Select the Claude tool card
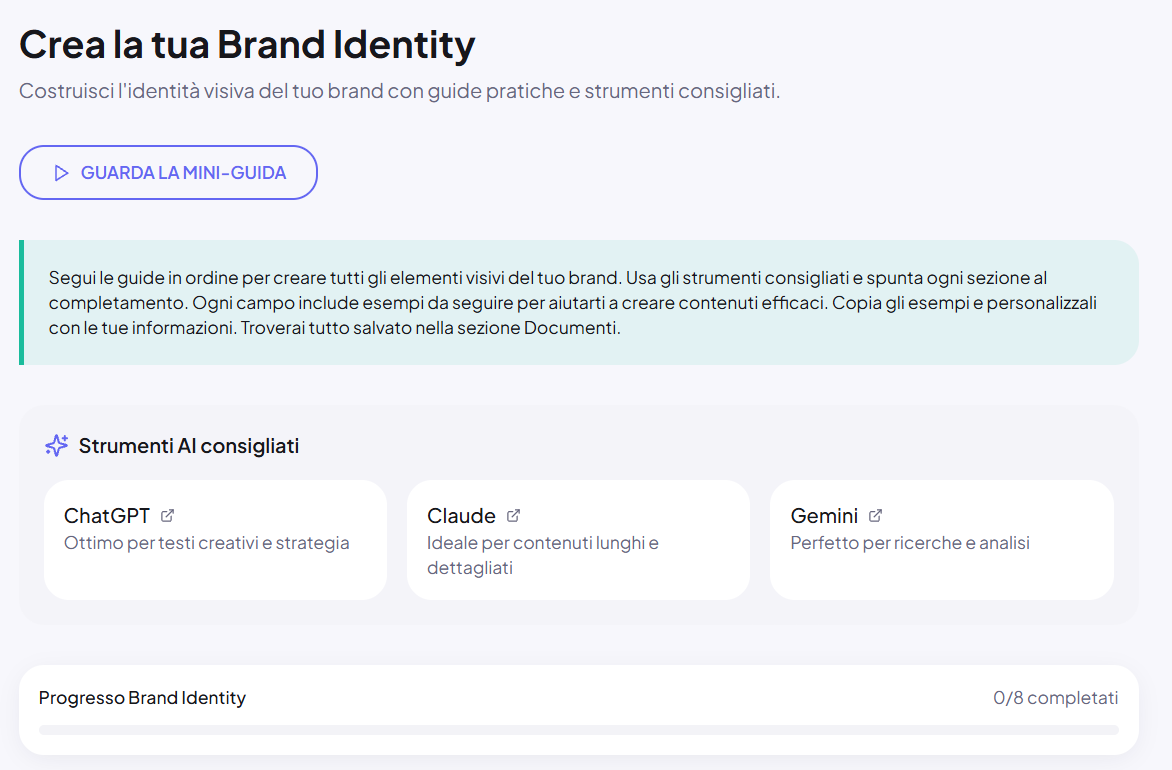This screenshot has height=770, width=1172. [579, 540]
